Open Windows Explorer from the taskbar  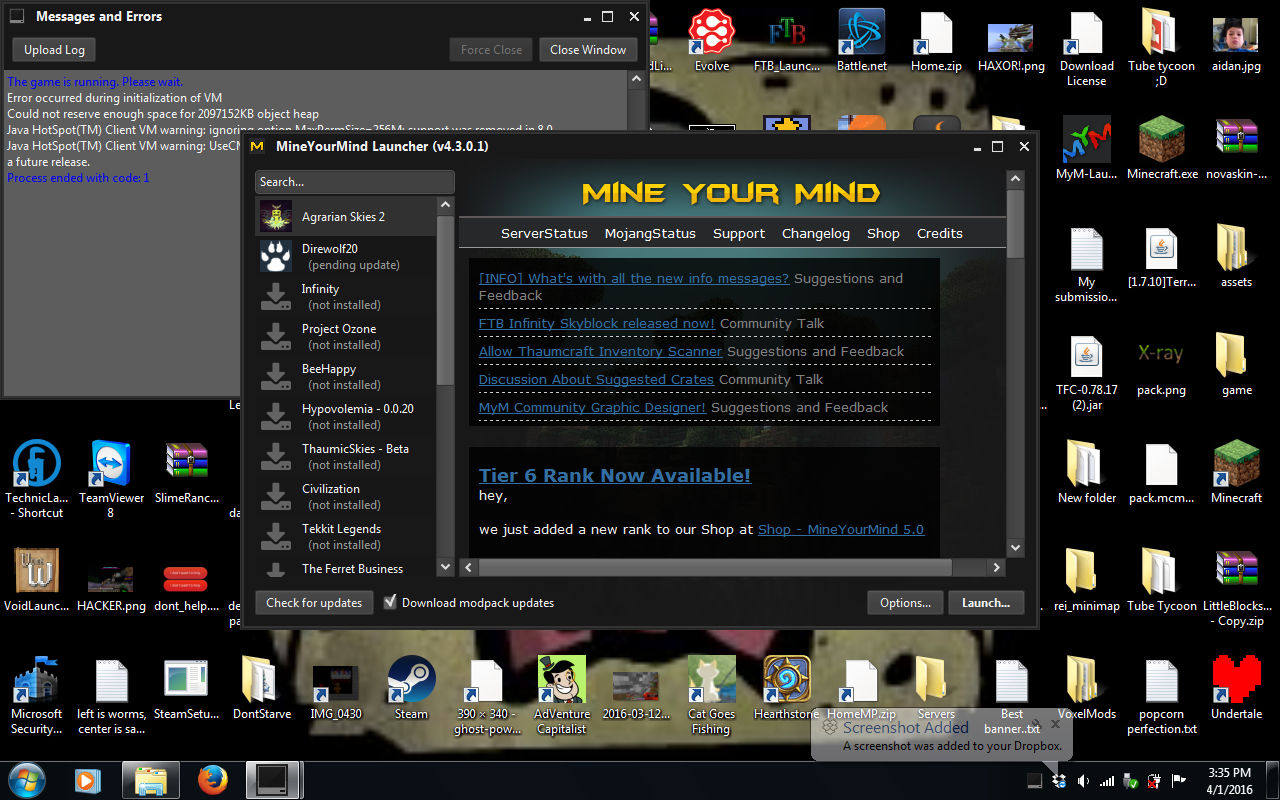(150, 780)
